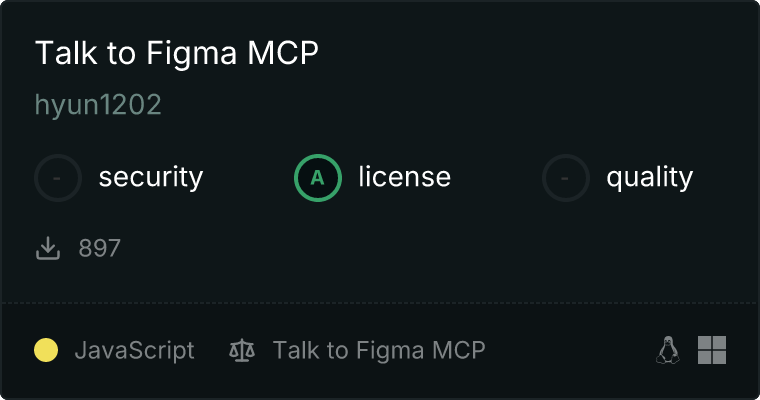The height and width of the screenshot is (400, 760).
Task: Open the Talk to Figma MCP title
Action: [x=177, y=54]
